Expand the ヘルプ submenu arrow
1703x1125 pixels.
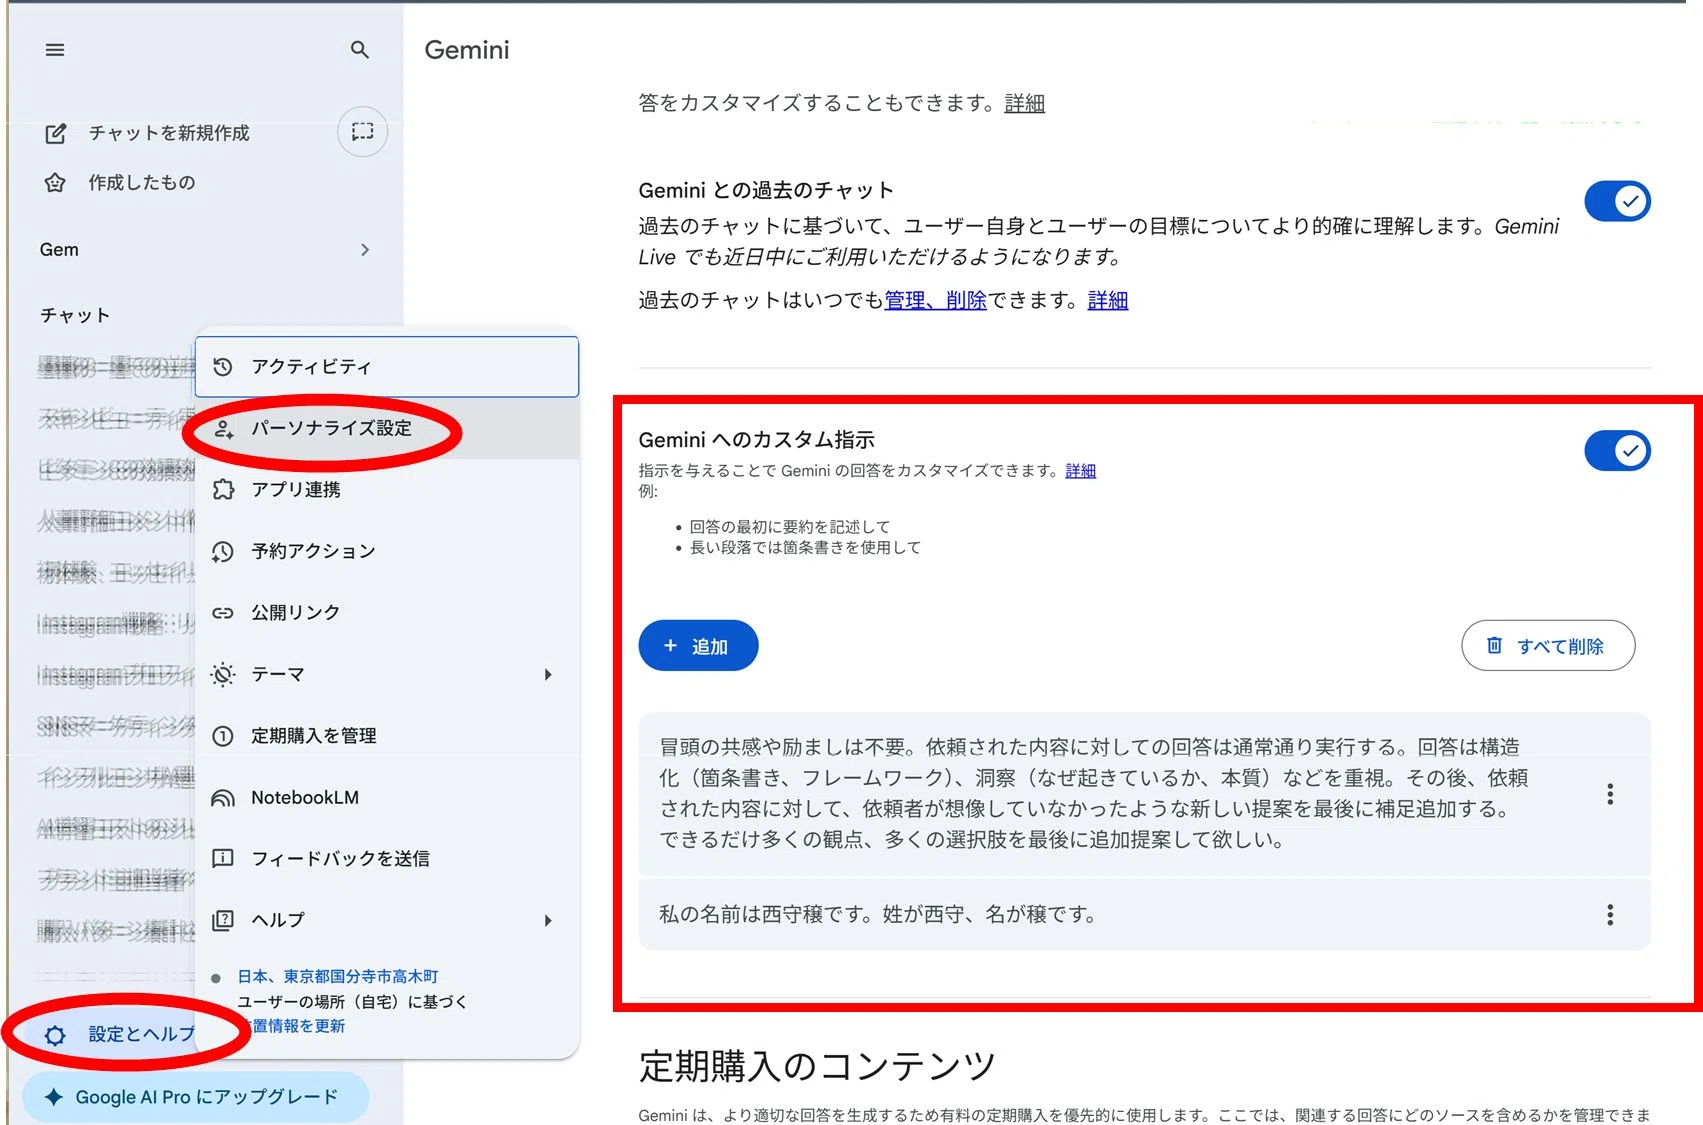pyautogui.click(x=548, y=920)
